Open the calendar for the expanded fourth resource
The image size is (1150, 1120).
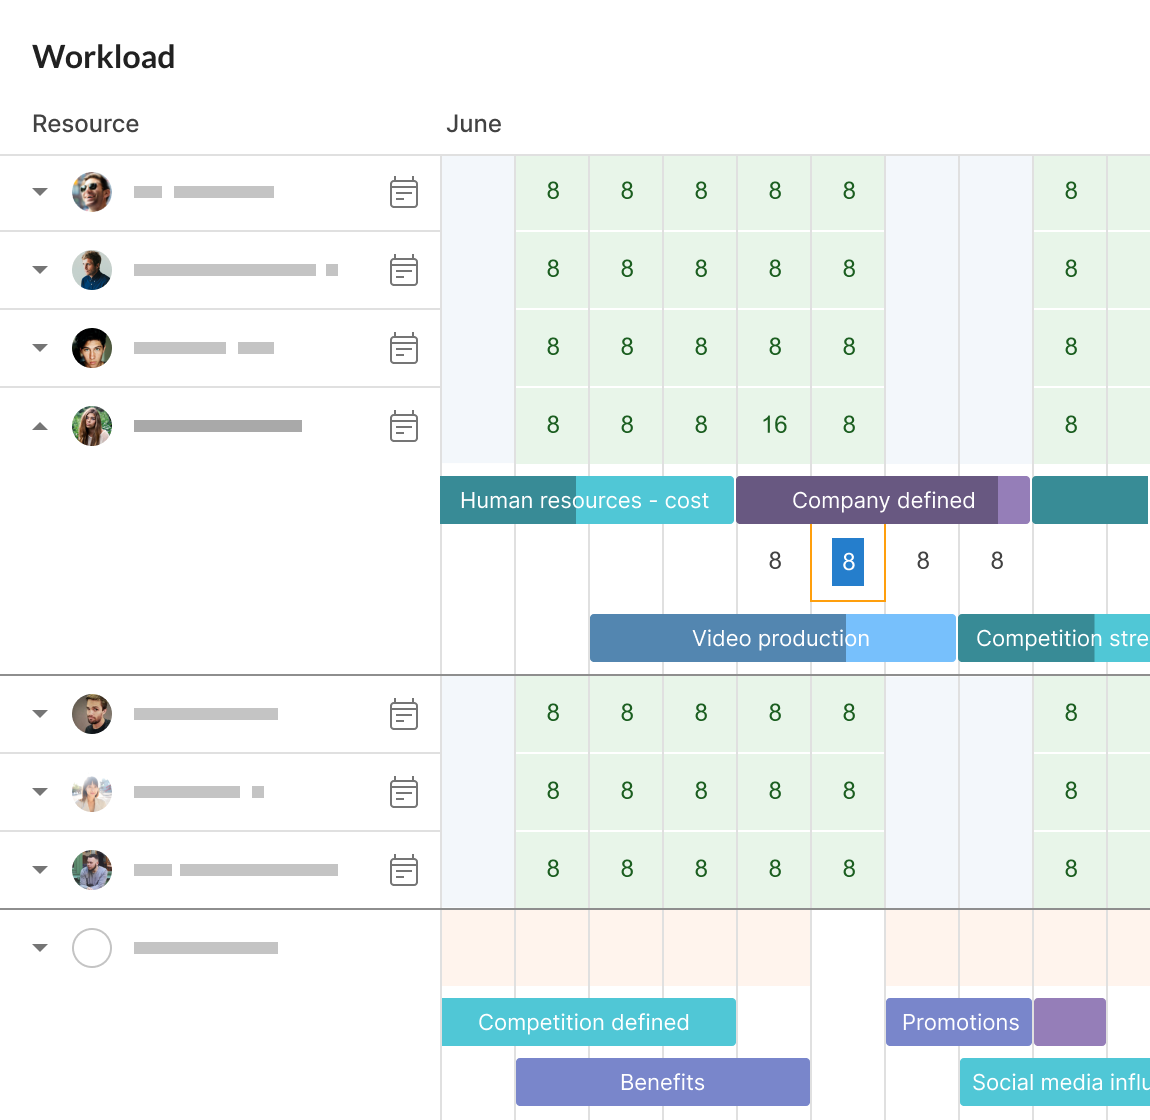click(404, 426)
